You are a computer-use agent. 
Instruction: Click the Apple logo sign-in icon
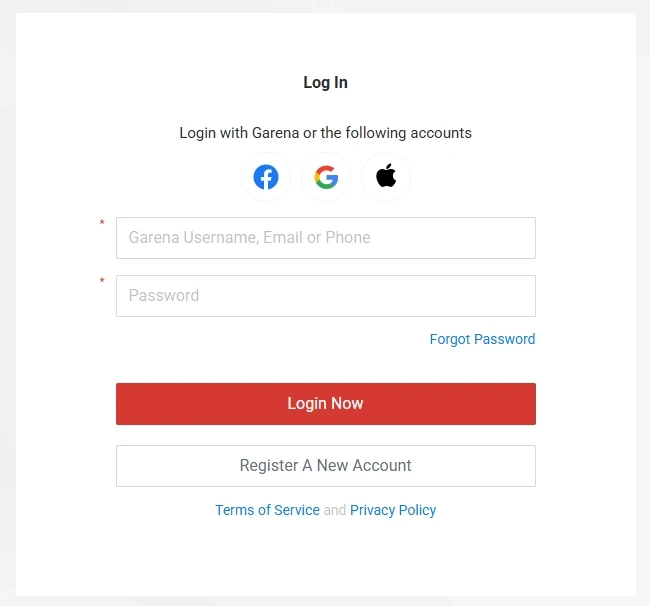coord(386,178)
